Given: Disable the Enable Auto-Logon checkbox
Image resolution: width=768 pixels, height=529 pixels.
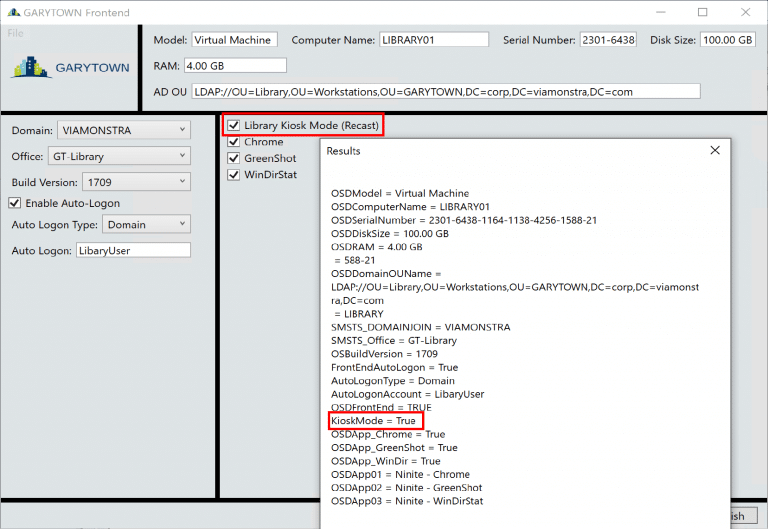Looking at the screenshot, I should (x=15, y=203).
